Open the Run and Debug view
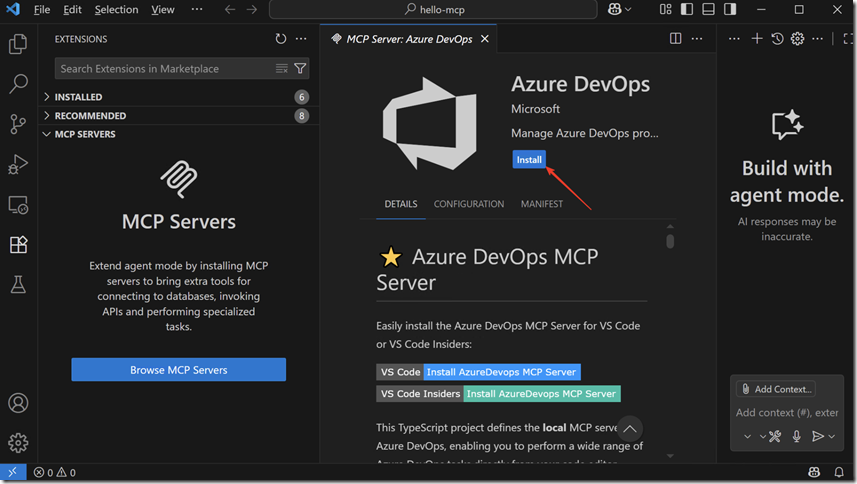Screen dimensions: 857x484 [x=18, y=164]
